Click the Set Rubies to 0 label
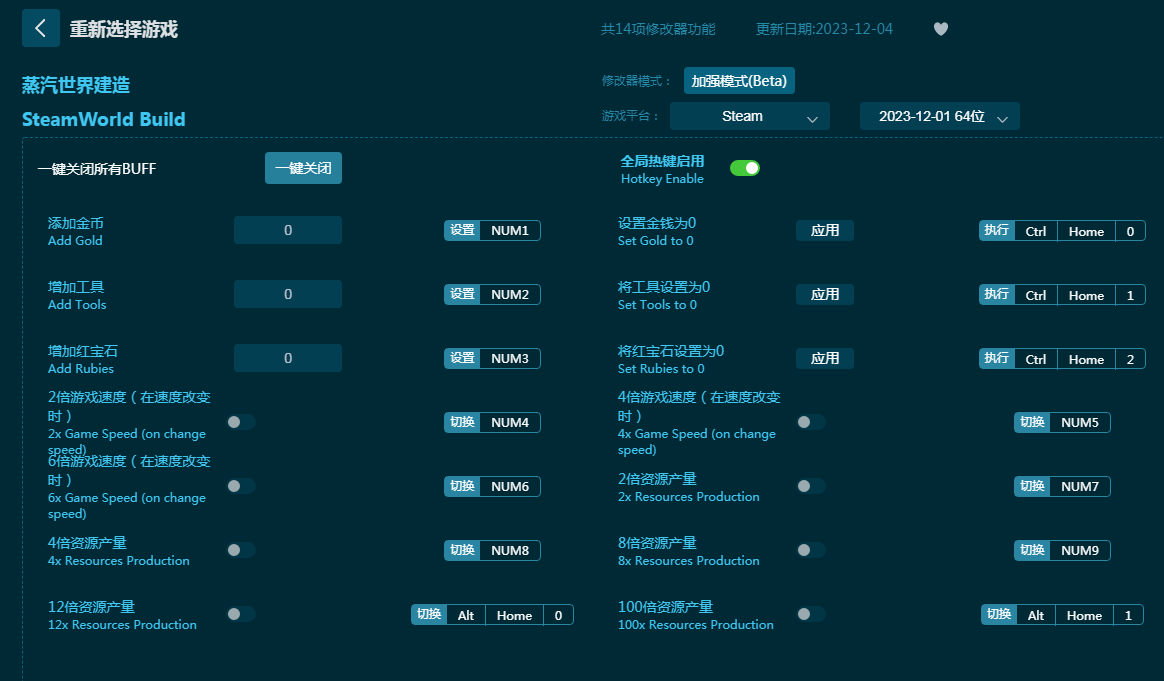1164x681 pixels. tap(661, 368)
